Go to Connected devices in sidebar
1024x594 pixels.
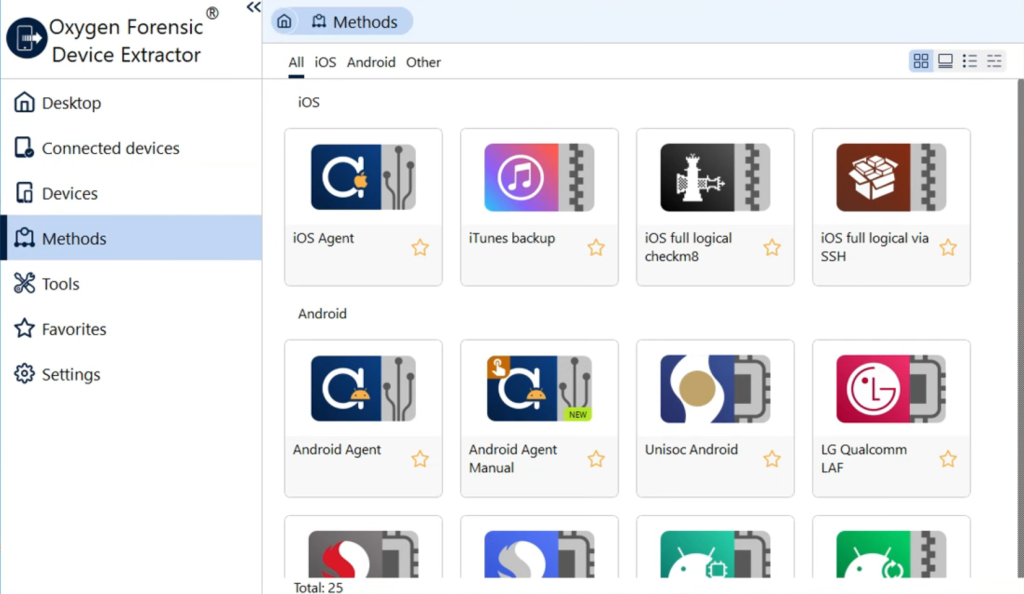(x=110, y=148)
